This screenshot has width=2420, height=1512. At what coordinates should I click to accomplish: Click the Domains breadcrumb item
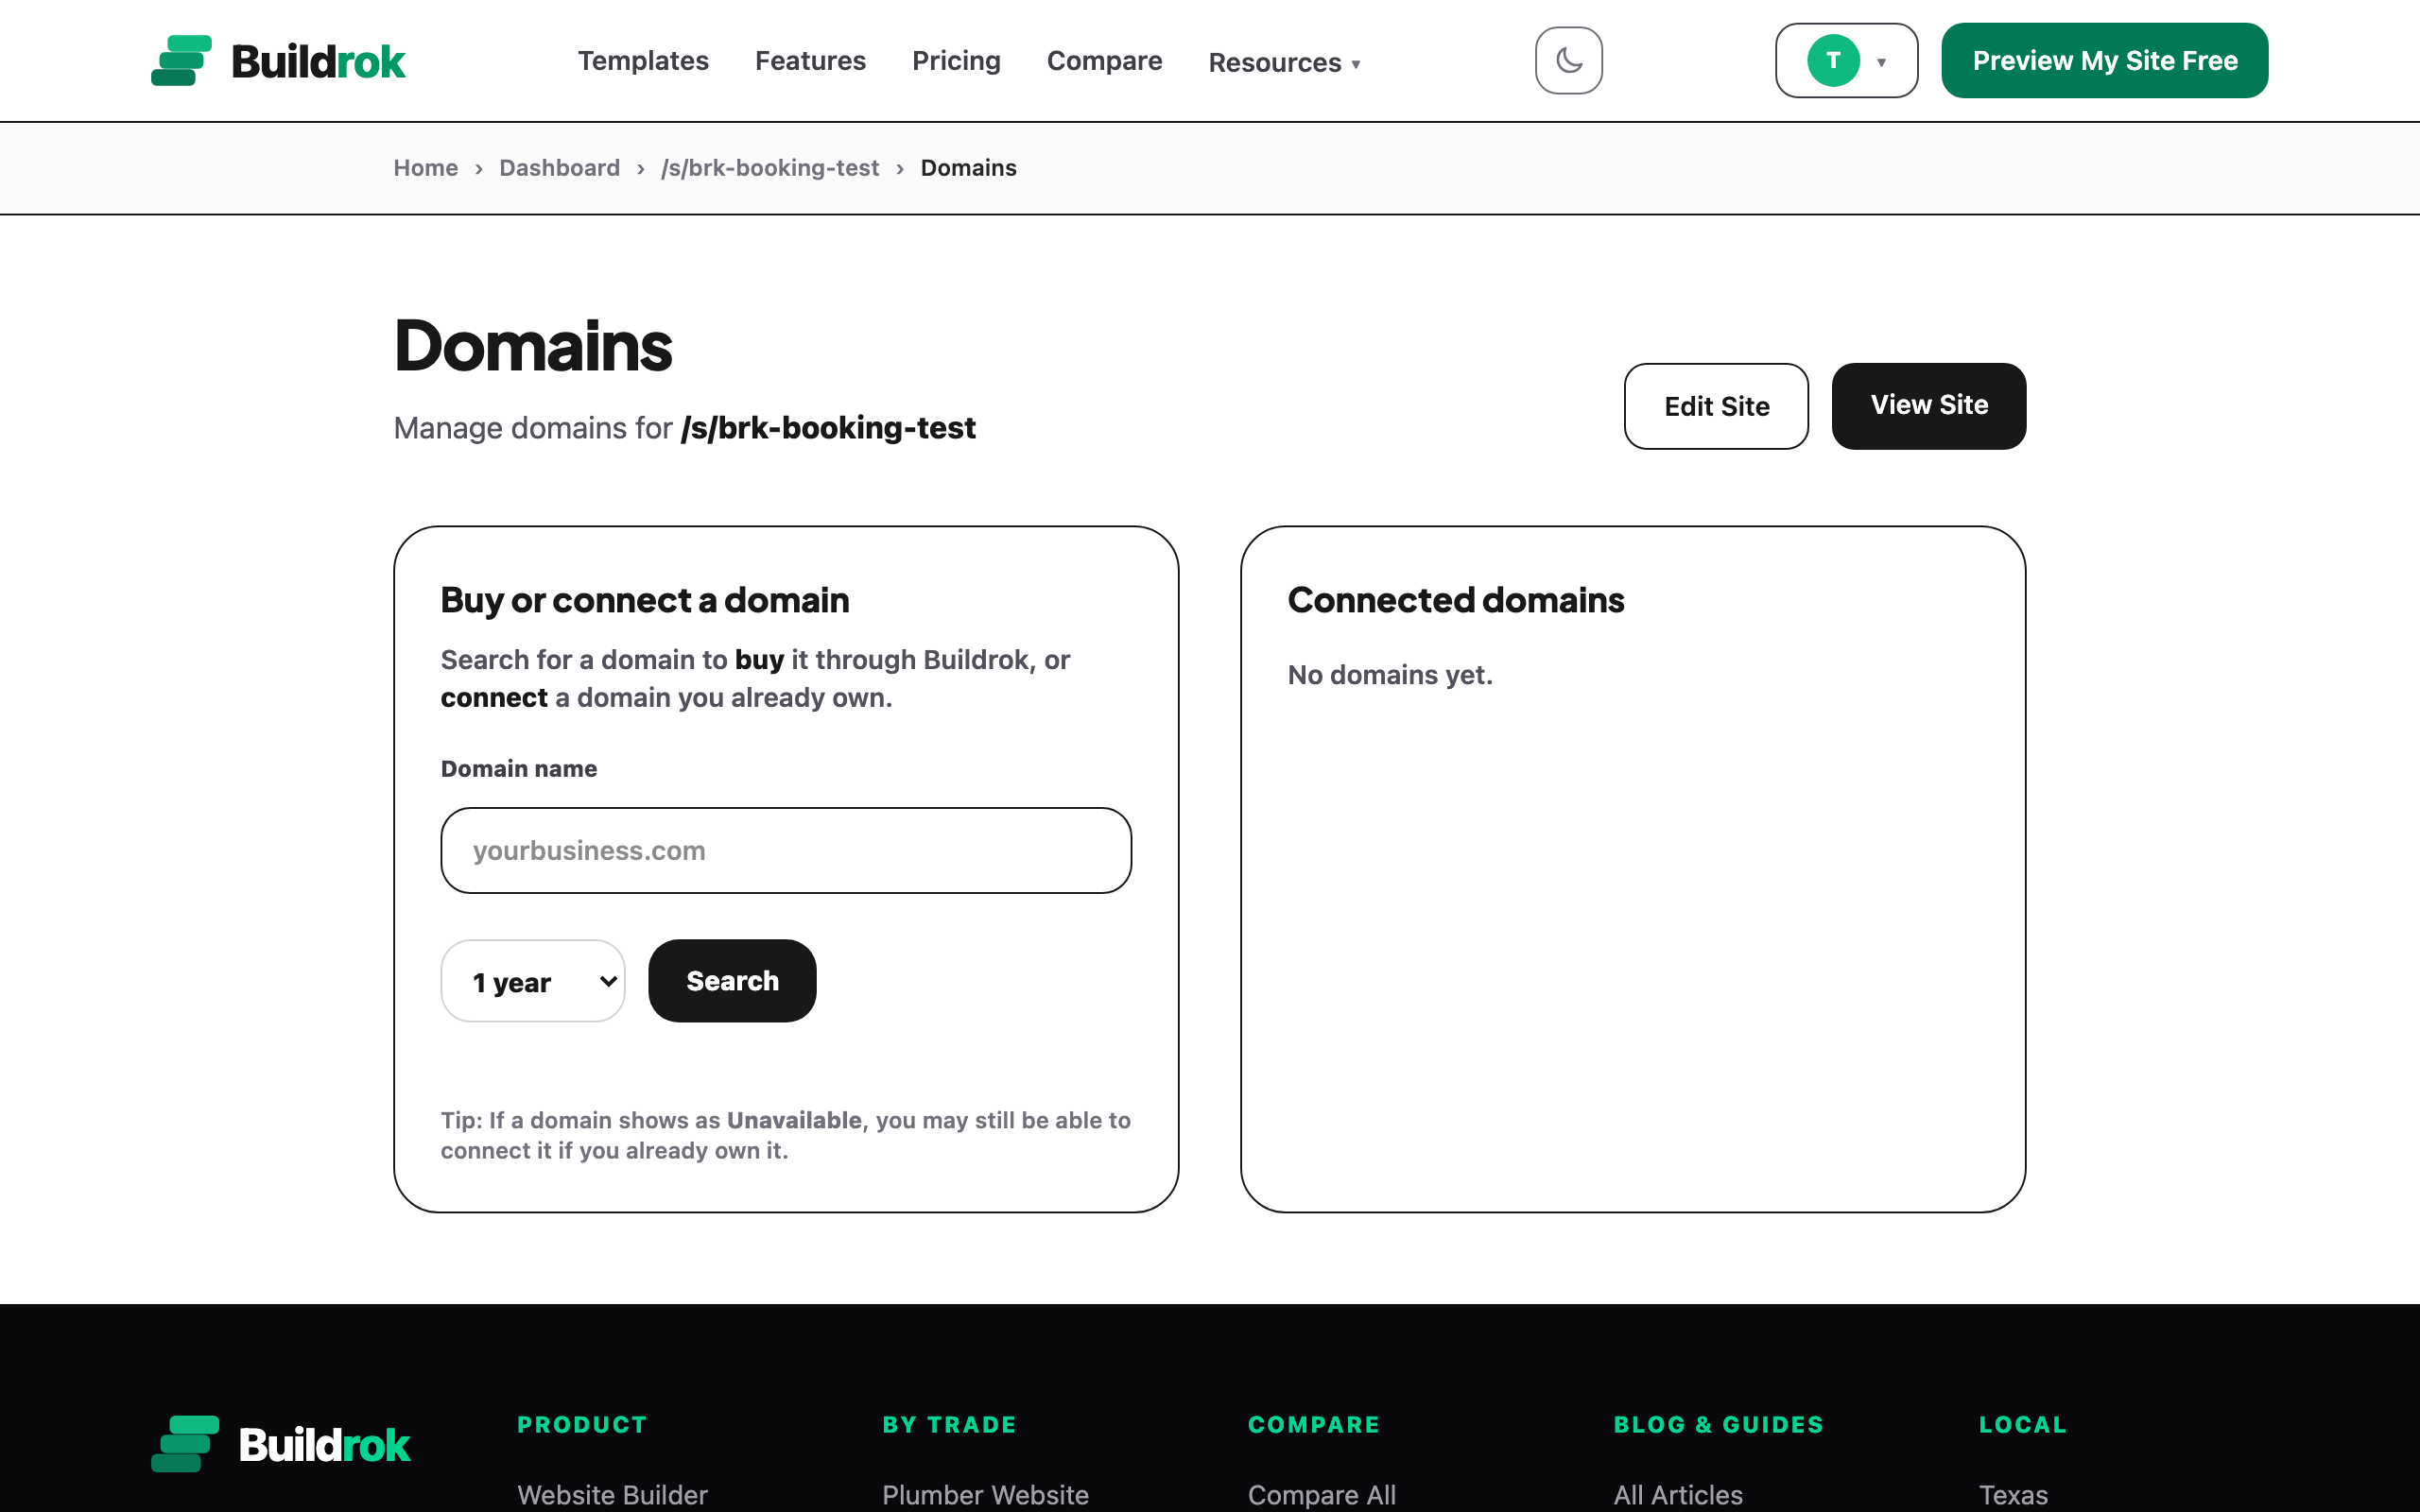point(968,168)
